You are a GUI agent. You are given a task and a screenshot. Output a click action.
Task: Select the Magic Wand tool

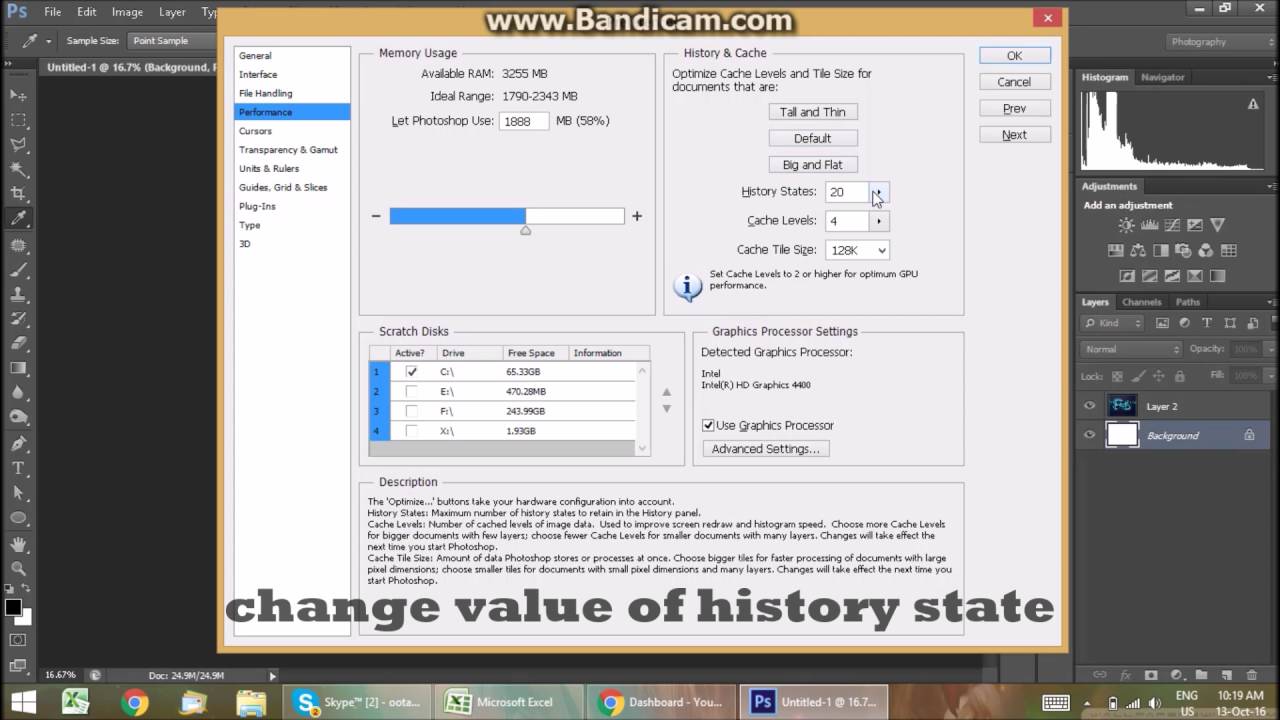pos(18,169)
